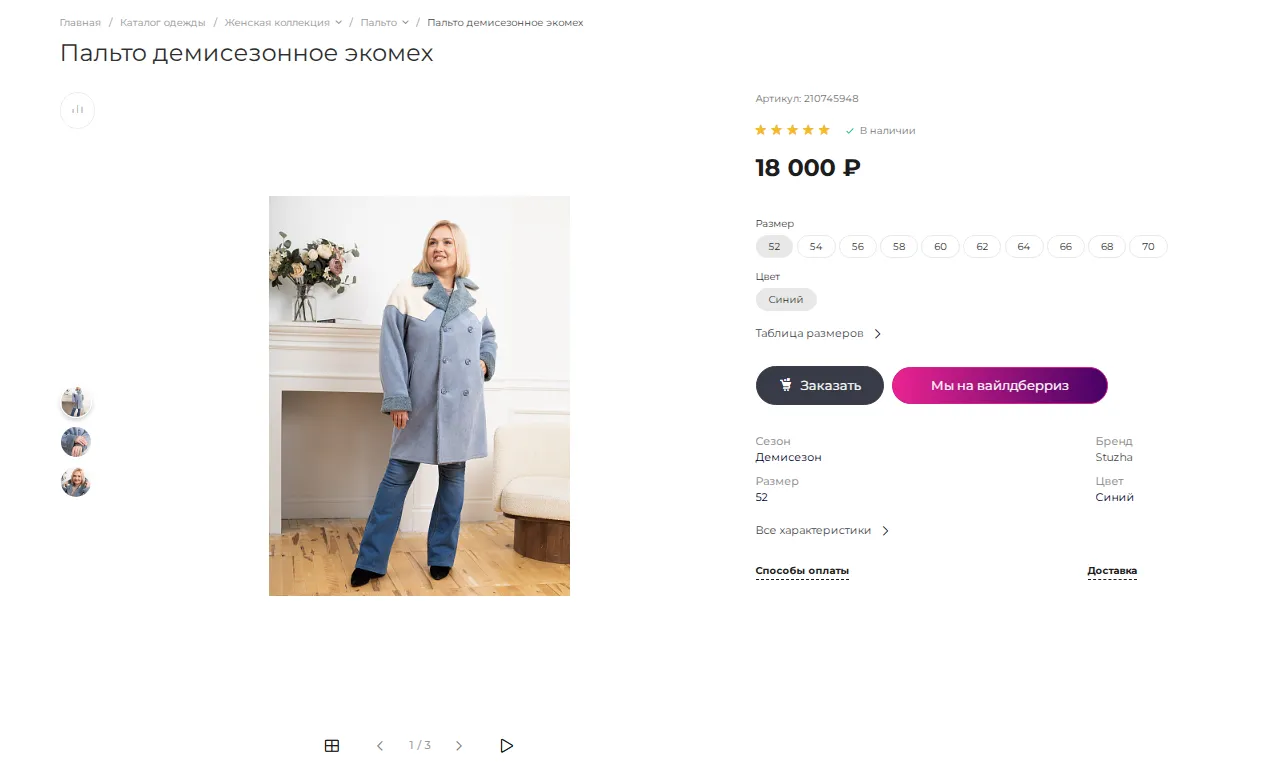The height and width of the screenshot is (777, 1261).
Task: Select size 54
Action: (816, 247)
